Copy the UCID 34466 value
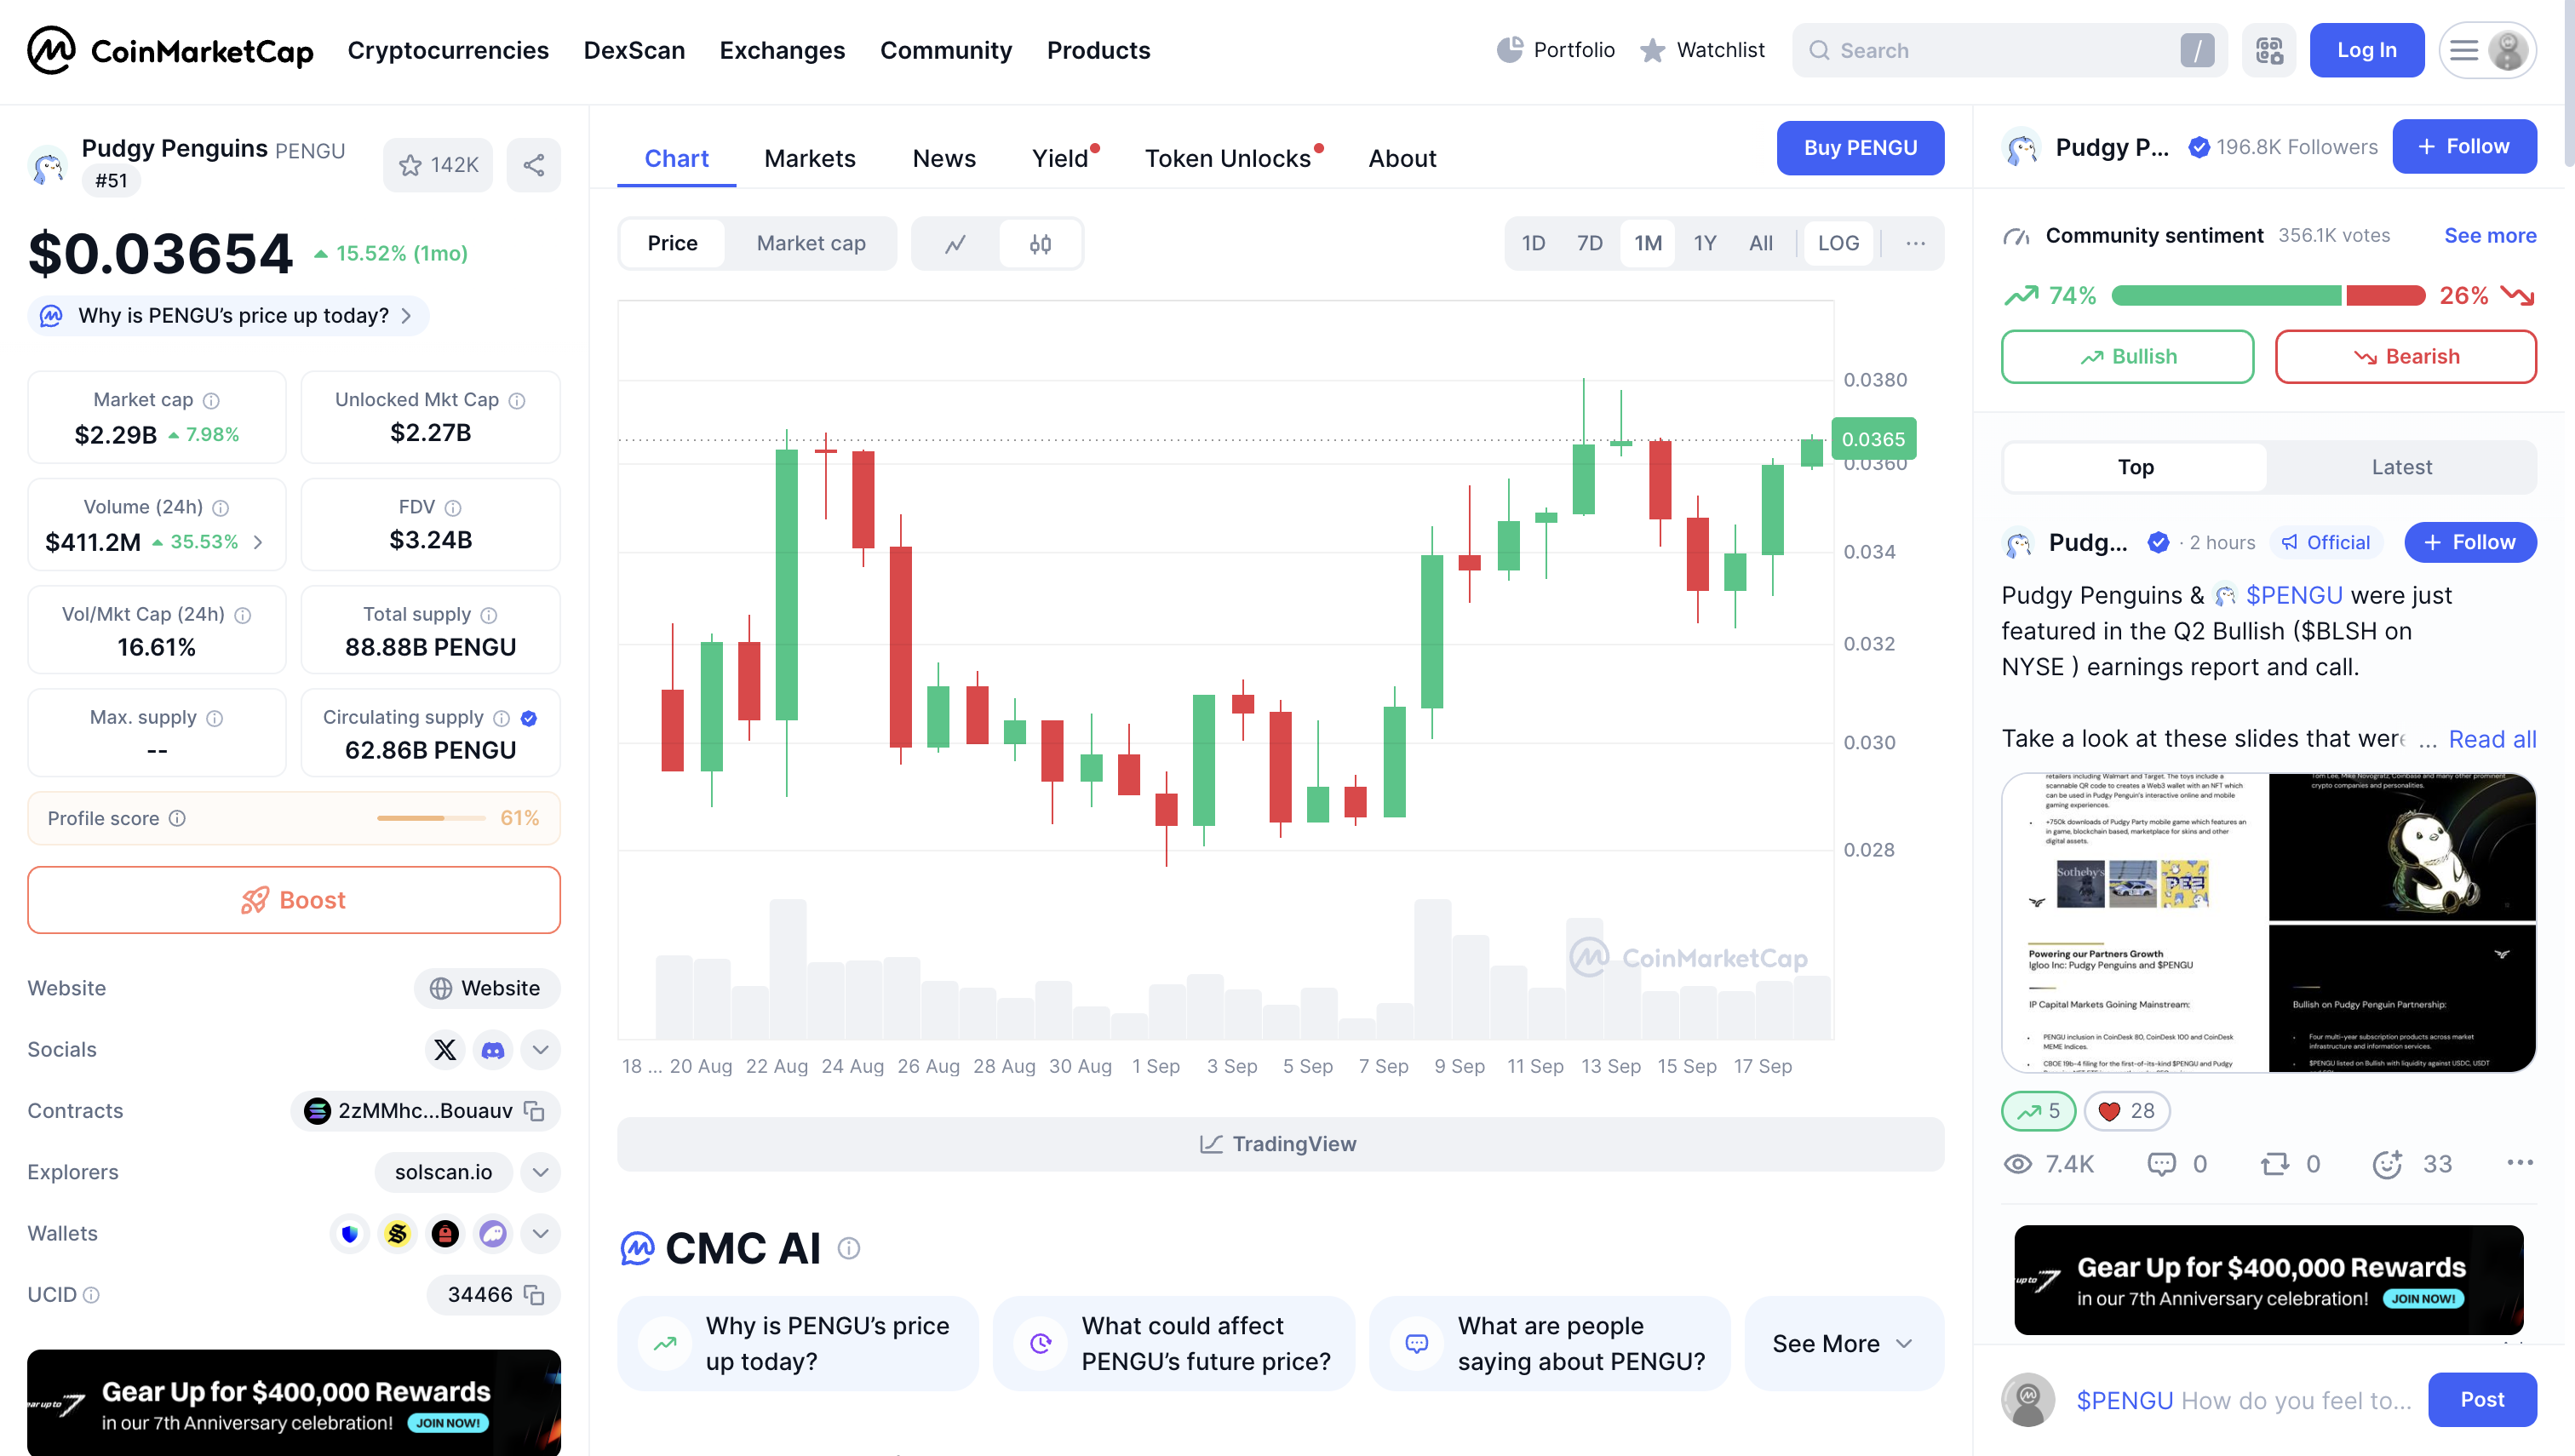Screen dimensions: 2575x1456 535,1295
